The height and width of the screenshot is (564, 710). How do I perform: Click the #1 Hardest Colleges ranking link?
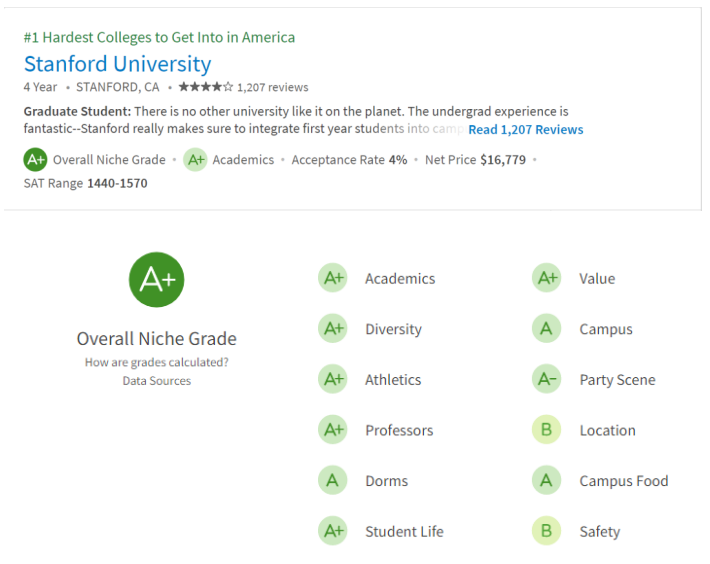pyautogui.click(x=159, y=37)
